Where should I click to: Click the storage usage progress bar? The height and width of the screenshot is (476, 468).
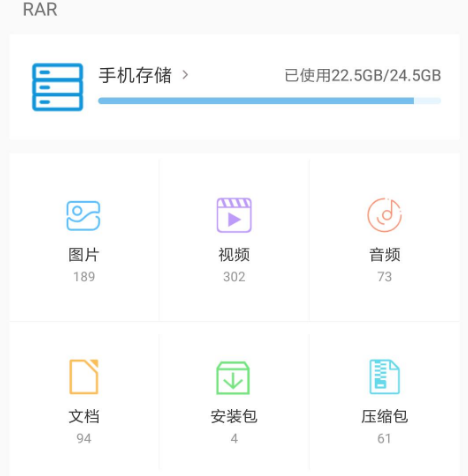tap(269, 101)
